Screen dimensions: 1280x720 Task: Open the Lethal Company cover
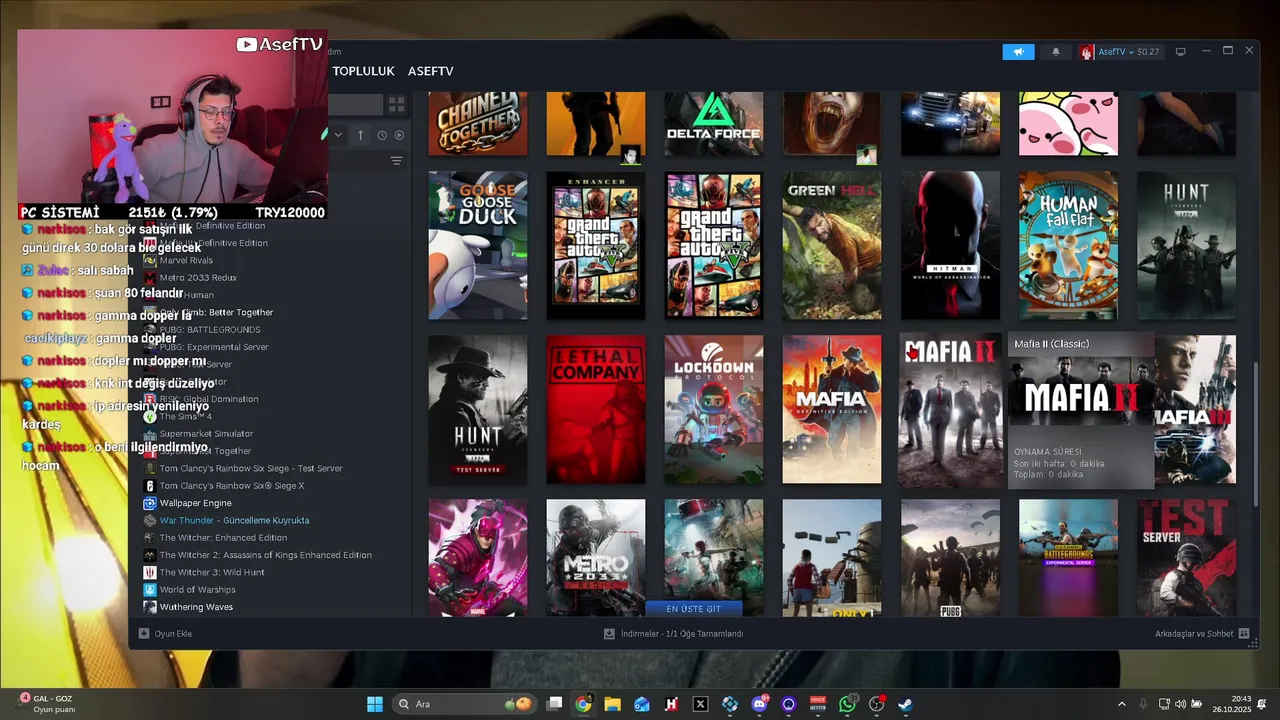[596, 409]
